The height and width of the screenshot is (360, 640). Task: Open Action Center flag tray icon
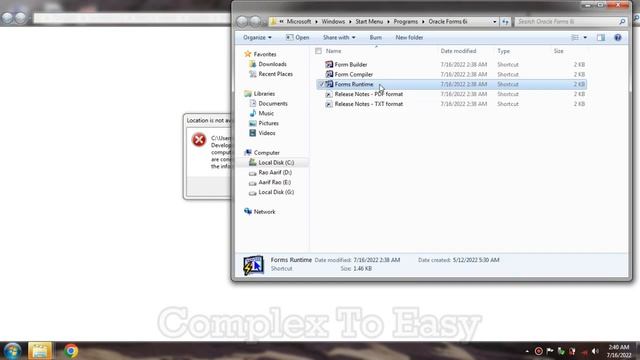click(x=550, y=351)
